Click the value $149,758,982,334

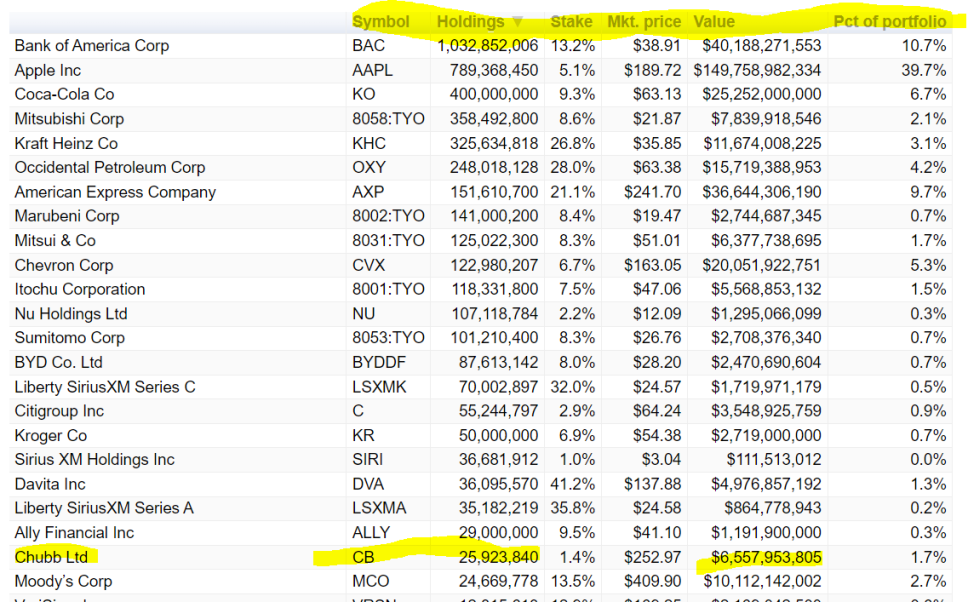point(757,70)
